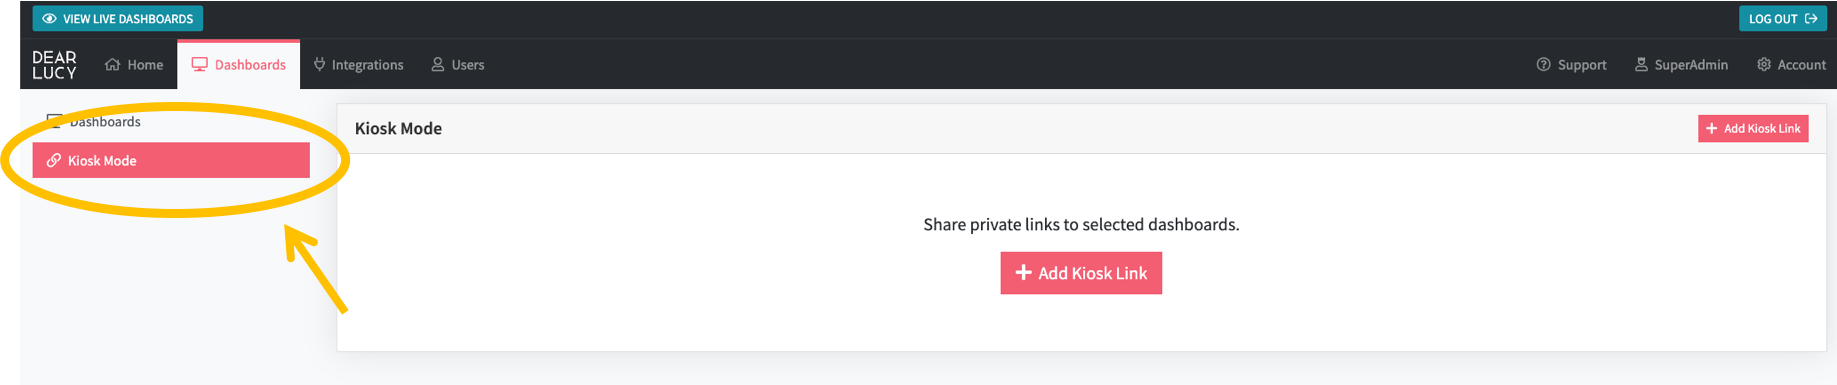Click the Kiosk Mode link icon in sidebar
The height and width of the screenshot is (385, 1837).
point(54,160)
